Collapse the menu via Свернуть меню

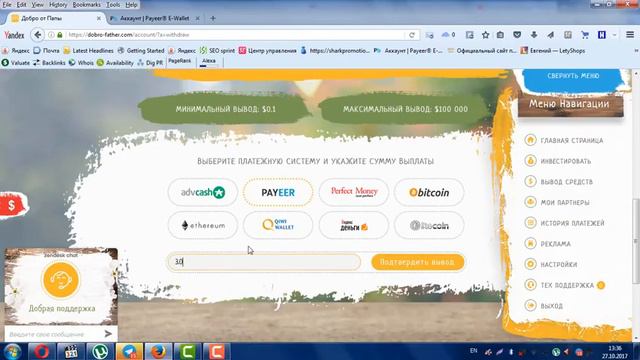click(x=573, y=76)
